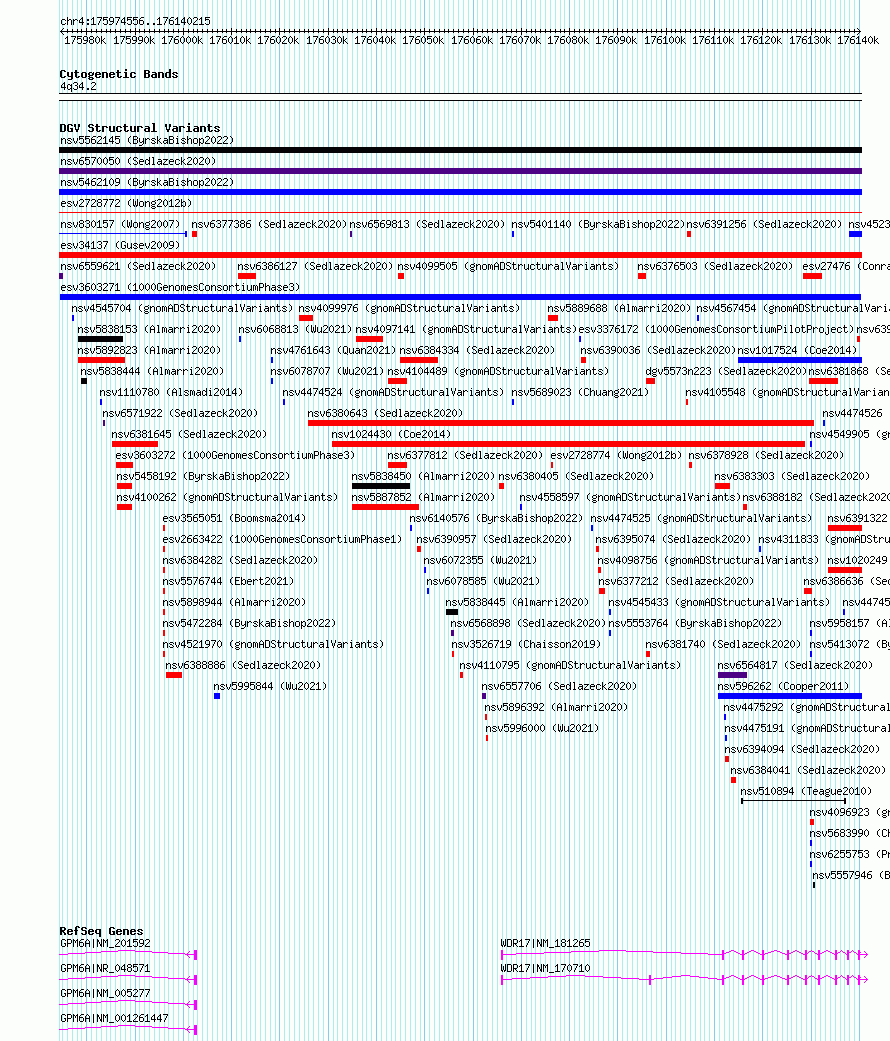This screenshot has width=890, height=1041.
Task: Click the black bar under nsv5838450
Action: click(381, 486)
